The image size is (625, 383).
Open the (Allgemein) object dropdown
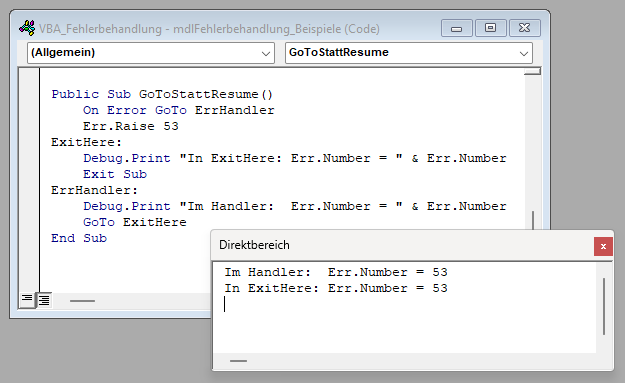coord(151,53)
